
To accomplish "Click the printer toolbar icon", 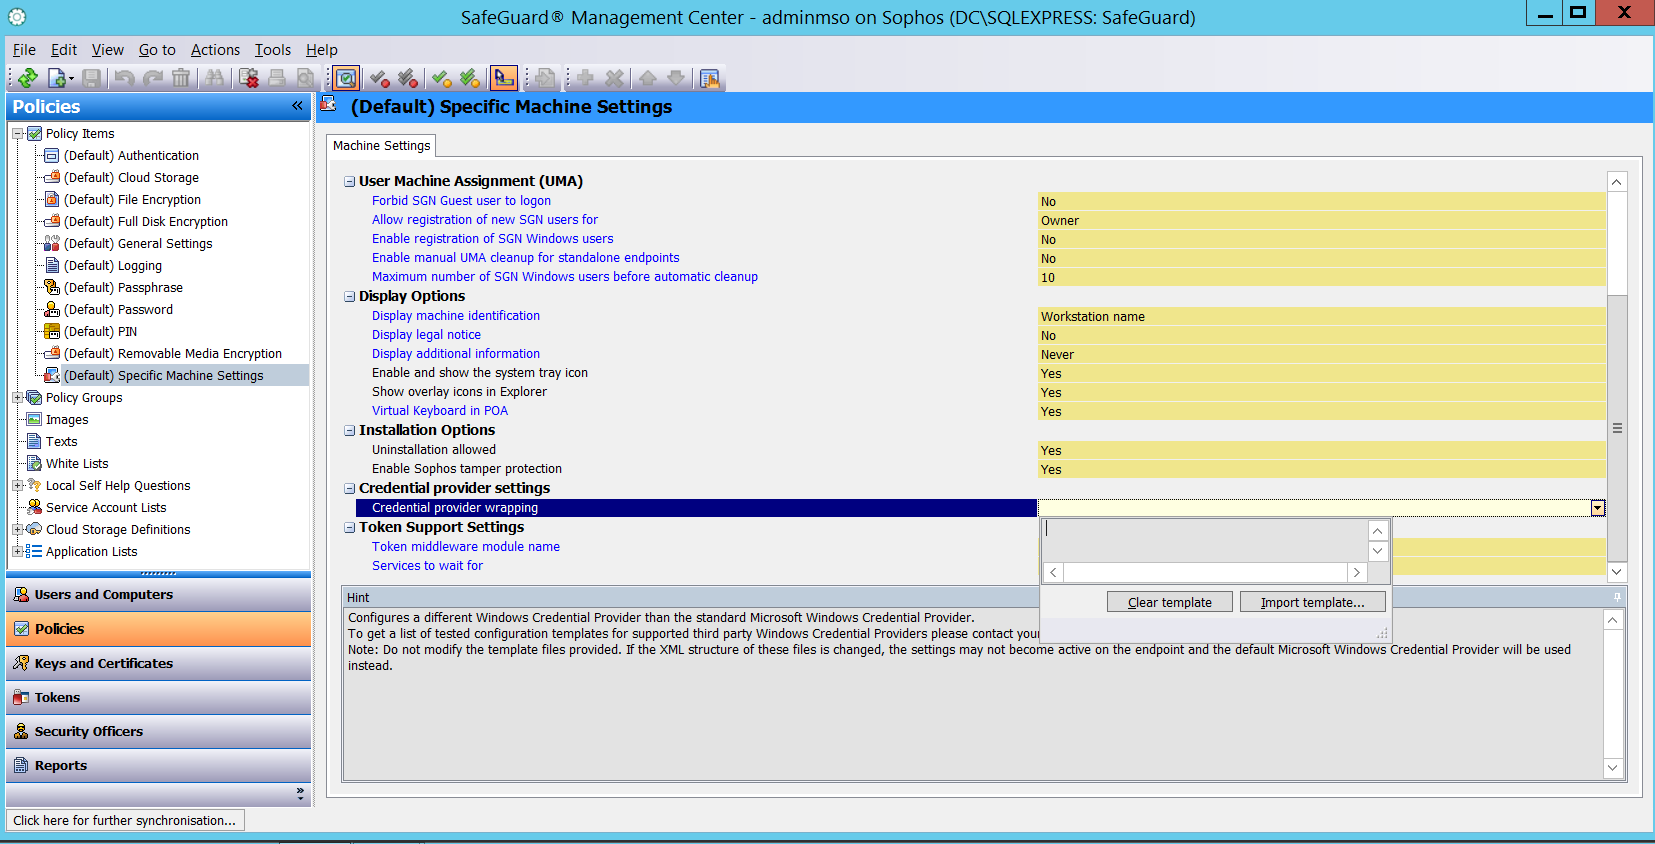I will coord(277,78).
